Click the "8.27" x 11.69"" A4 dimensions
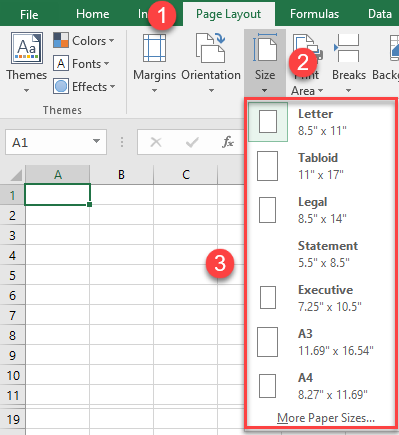 tap(333, 395)
